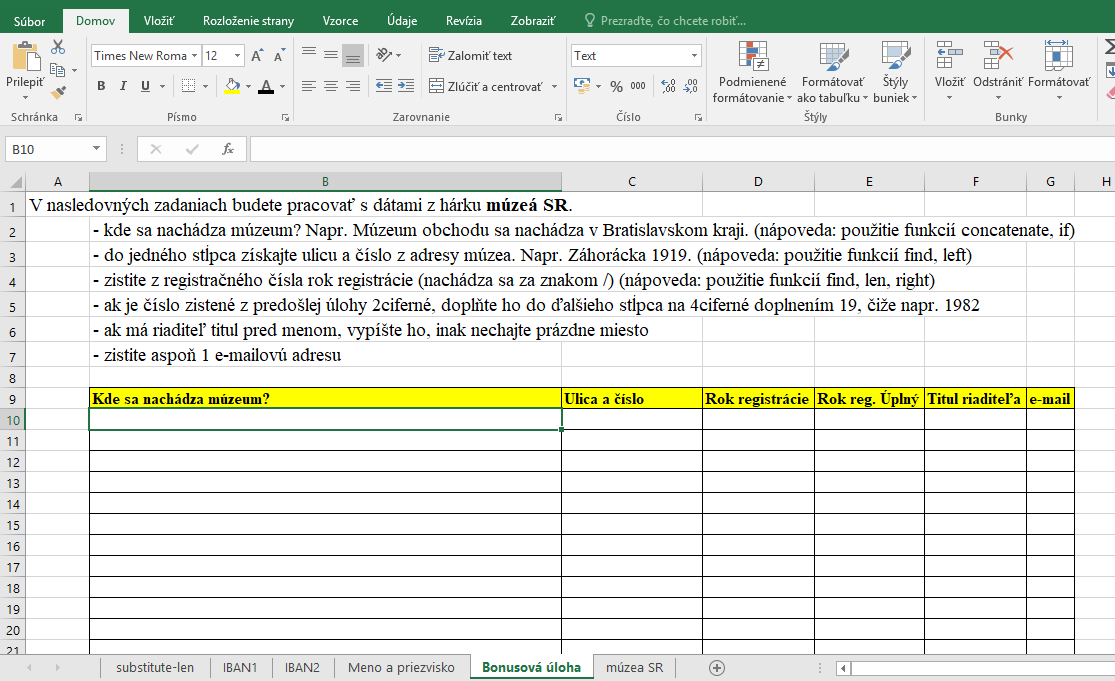This screenshot has width=1115, height=681.
Task: Click the Cut scissors icon
Action: 58,47
